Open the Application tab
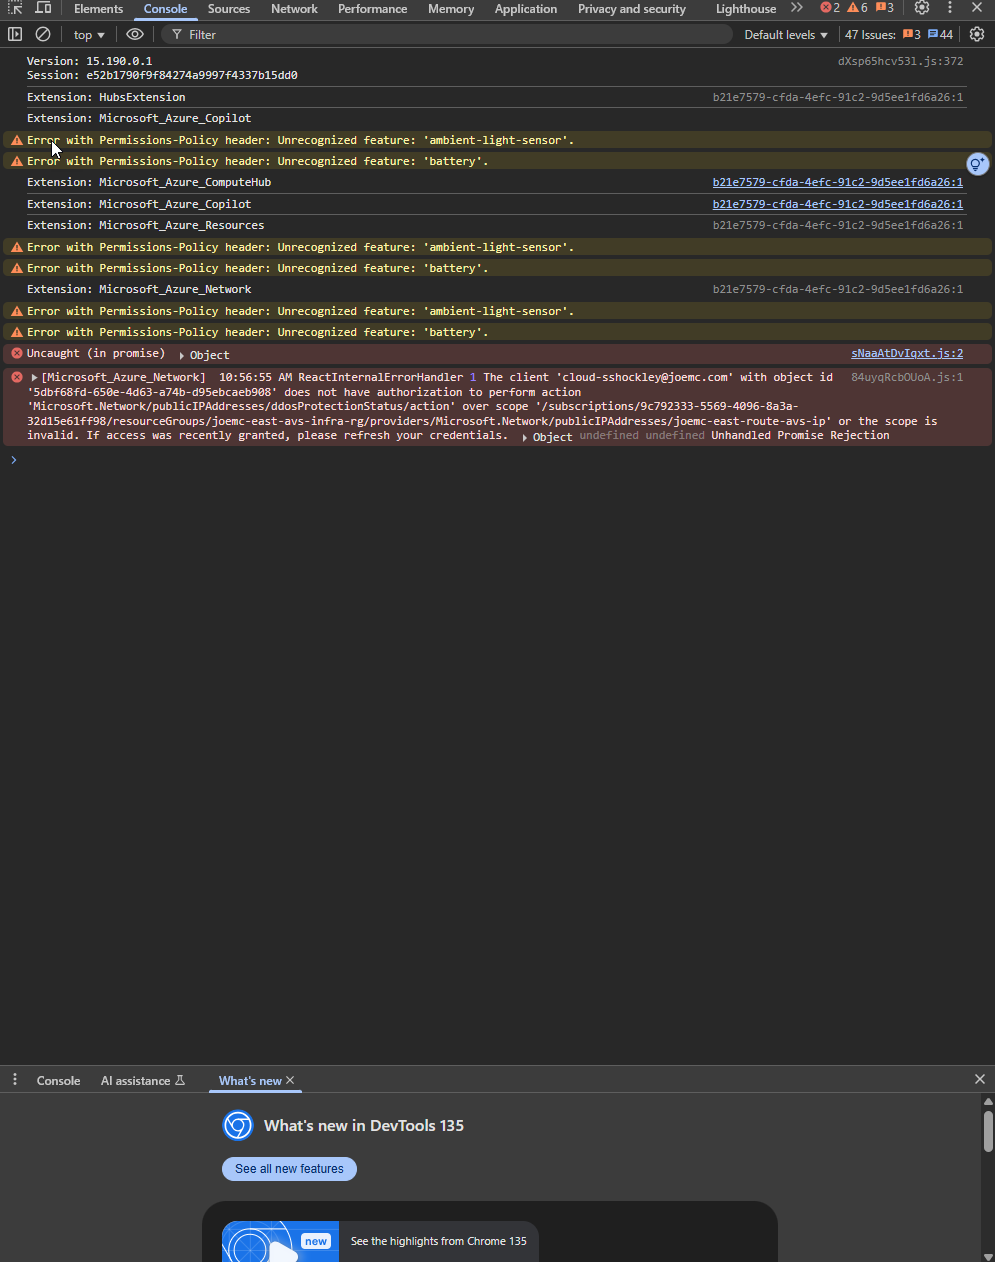The image size is (995, 1262). (x=526, y=8)
